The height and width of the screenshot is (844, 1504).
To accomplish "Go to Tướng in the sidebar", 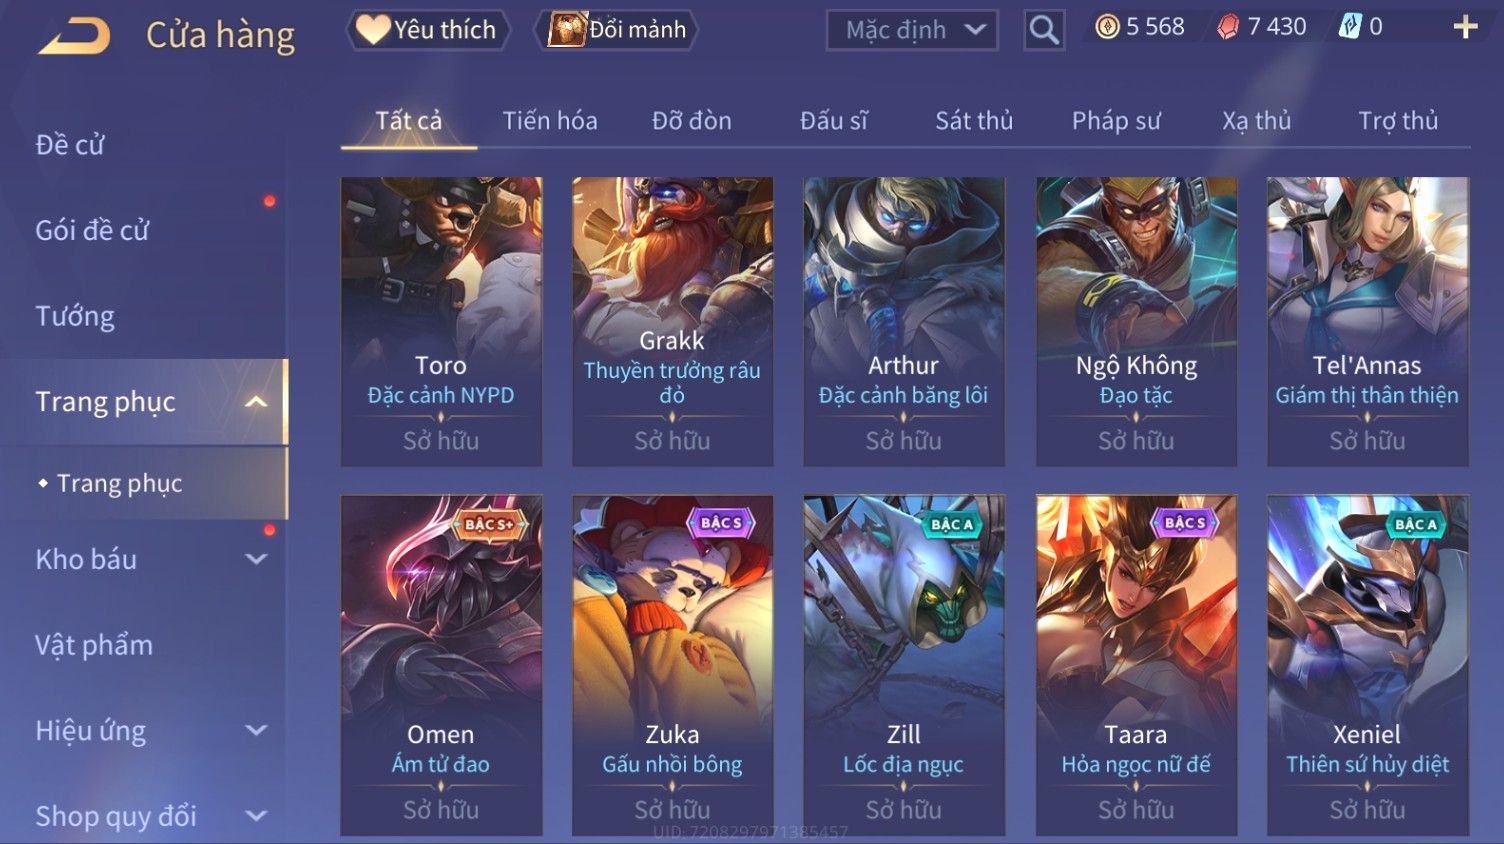I will coord(75,316).
